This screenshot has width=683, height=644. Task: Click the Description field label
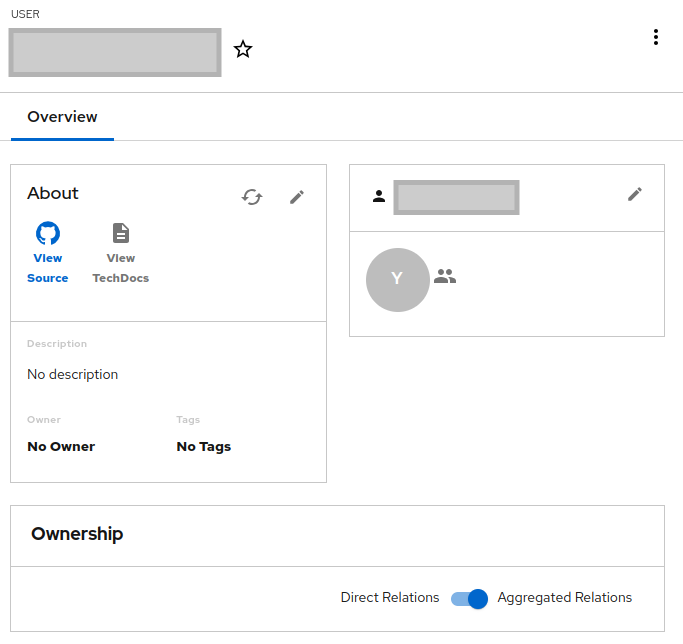click(57, 344)
